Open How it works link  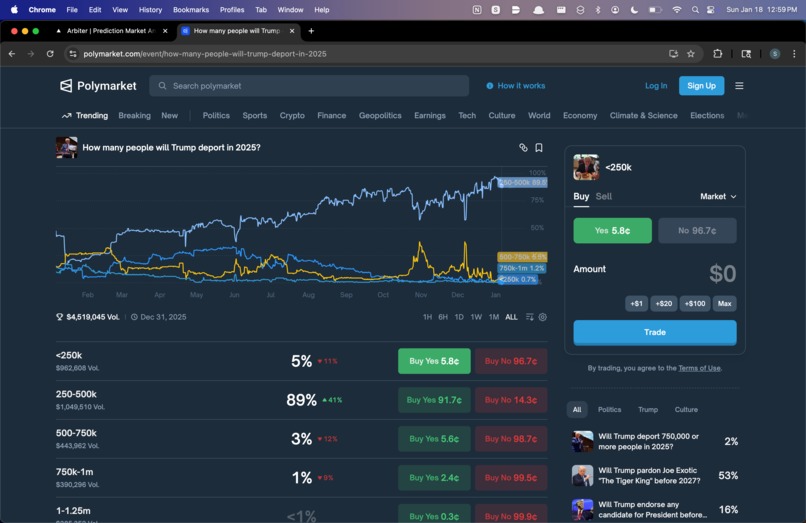(x=516, y=86)
